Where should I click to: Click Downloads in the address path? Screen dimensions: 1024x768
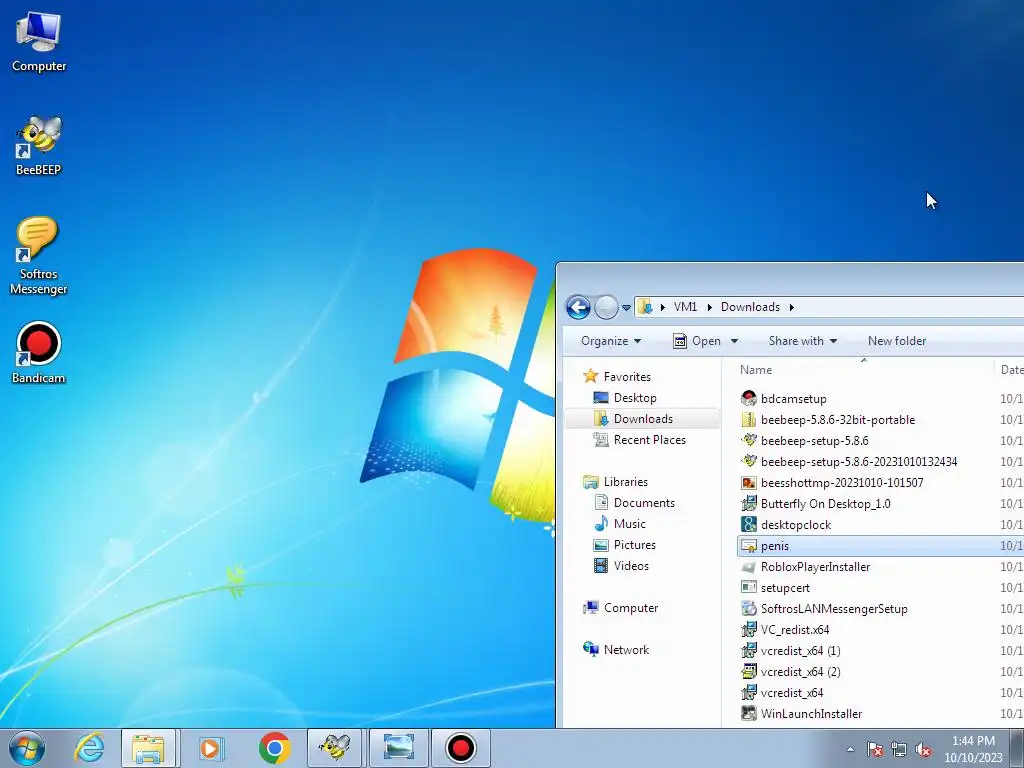coord(750,307)
